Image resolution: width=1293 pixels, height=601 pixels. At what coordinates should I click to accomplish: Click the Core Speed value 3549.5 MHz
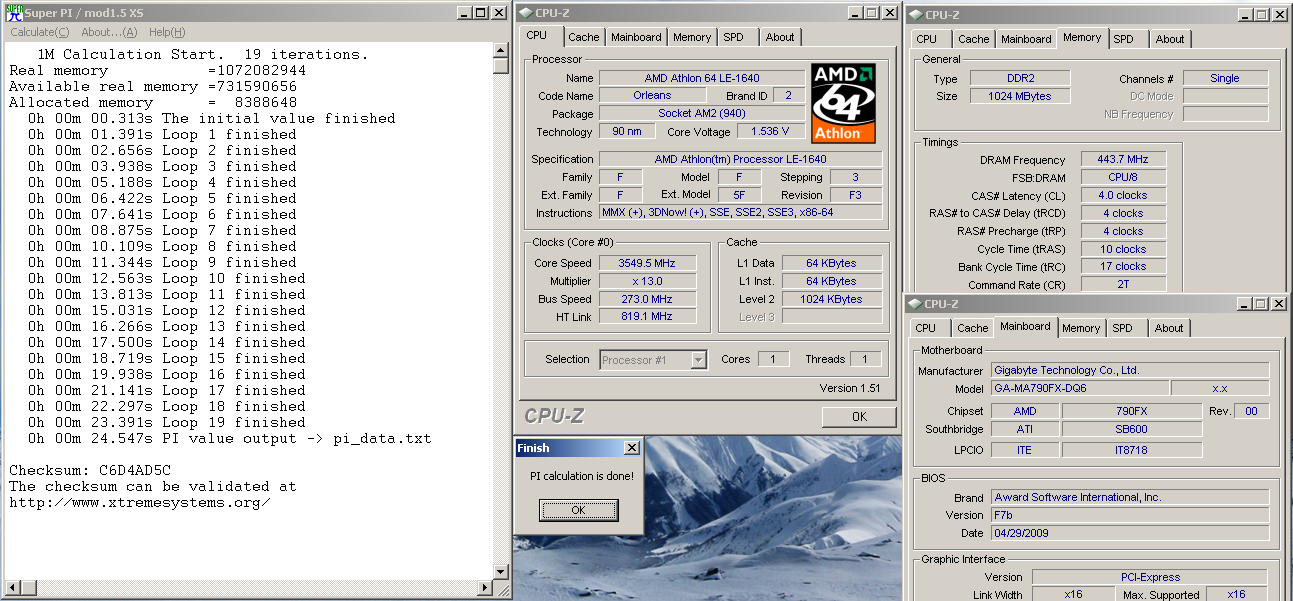click(647, 263)
